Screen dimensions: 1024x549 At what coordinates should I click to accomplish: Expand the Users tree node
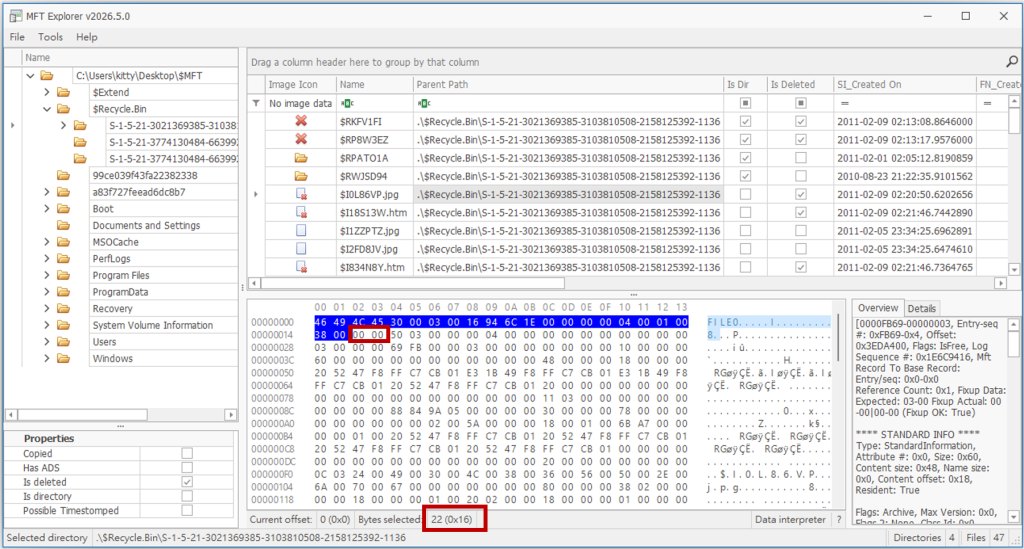tap(47, 341)
